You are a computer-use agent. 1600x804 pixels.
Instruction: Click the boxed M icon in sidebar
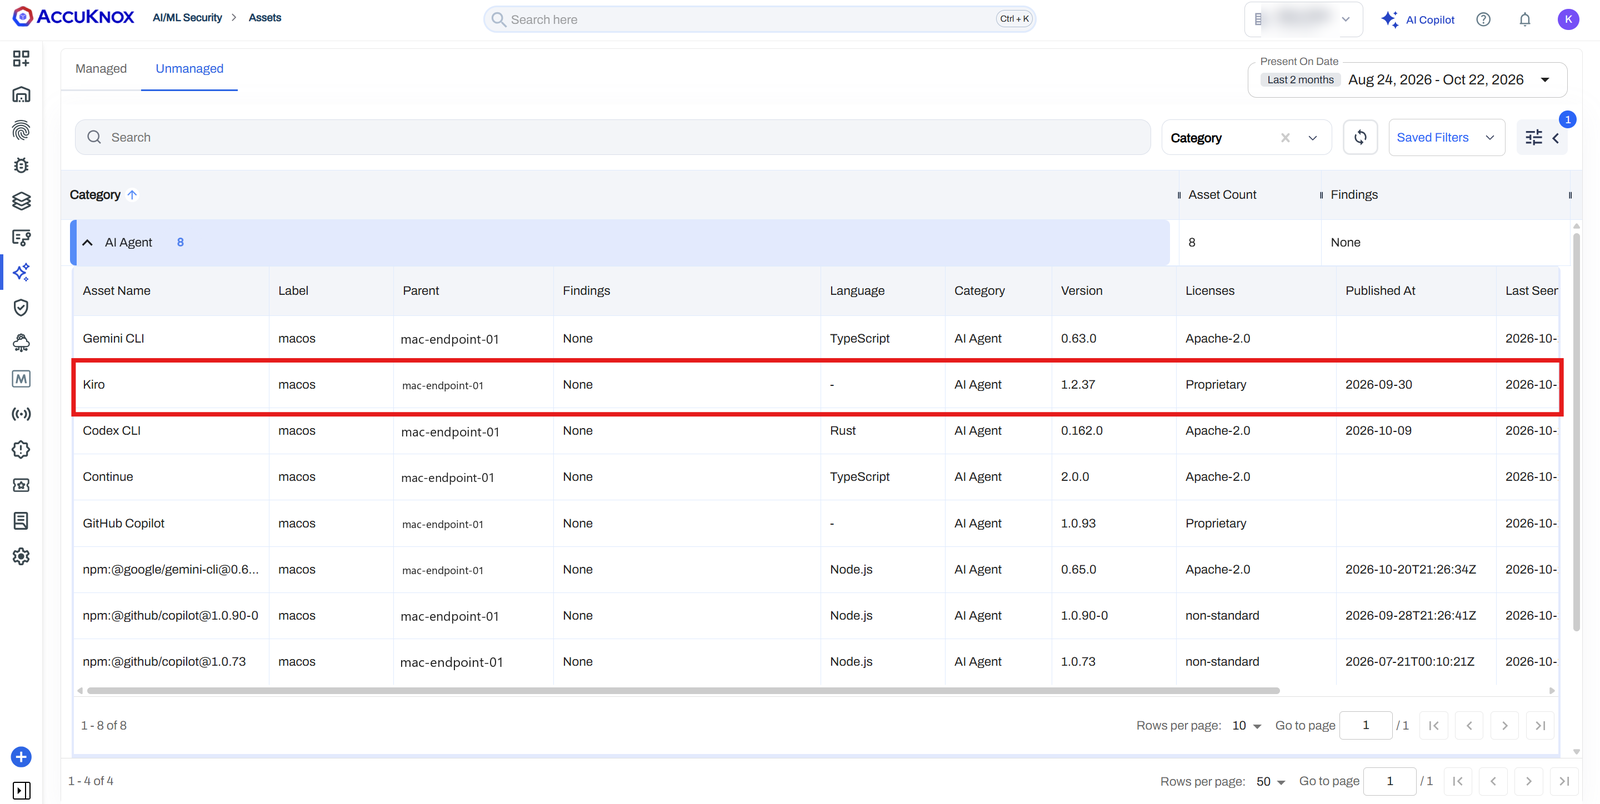point(21,379)
